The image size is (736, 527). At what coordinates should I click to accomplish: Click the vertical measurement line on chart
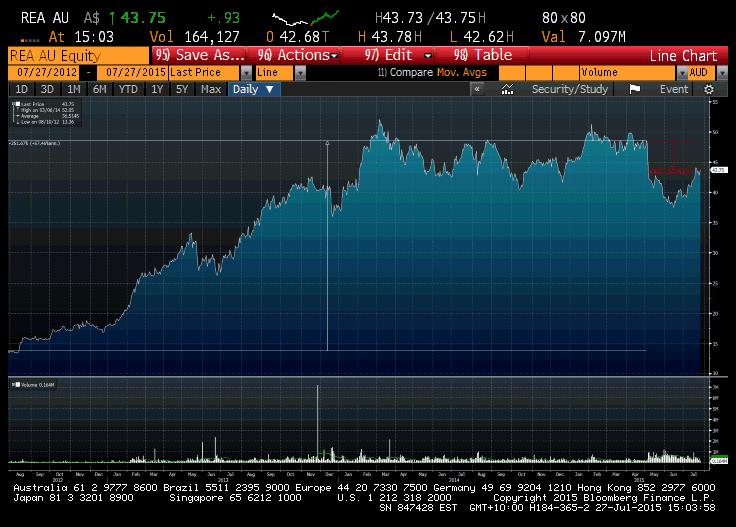(328, 245)
